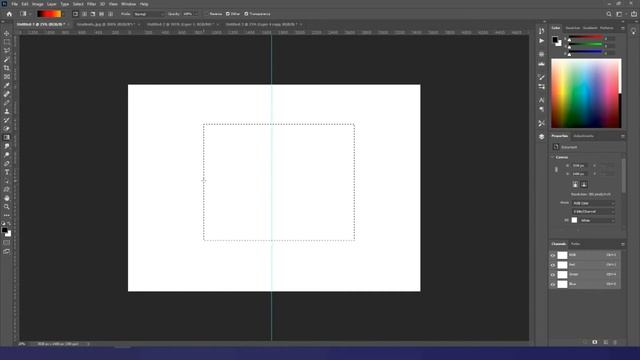
Task: Open the Channels panel options menu
Action: click(622, 244)
